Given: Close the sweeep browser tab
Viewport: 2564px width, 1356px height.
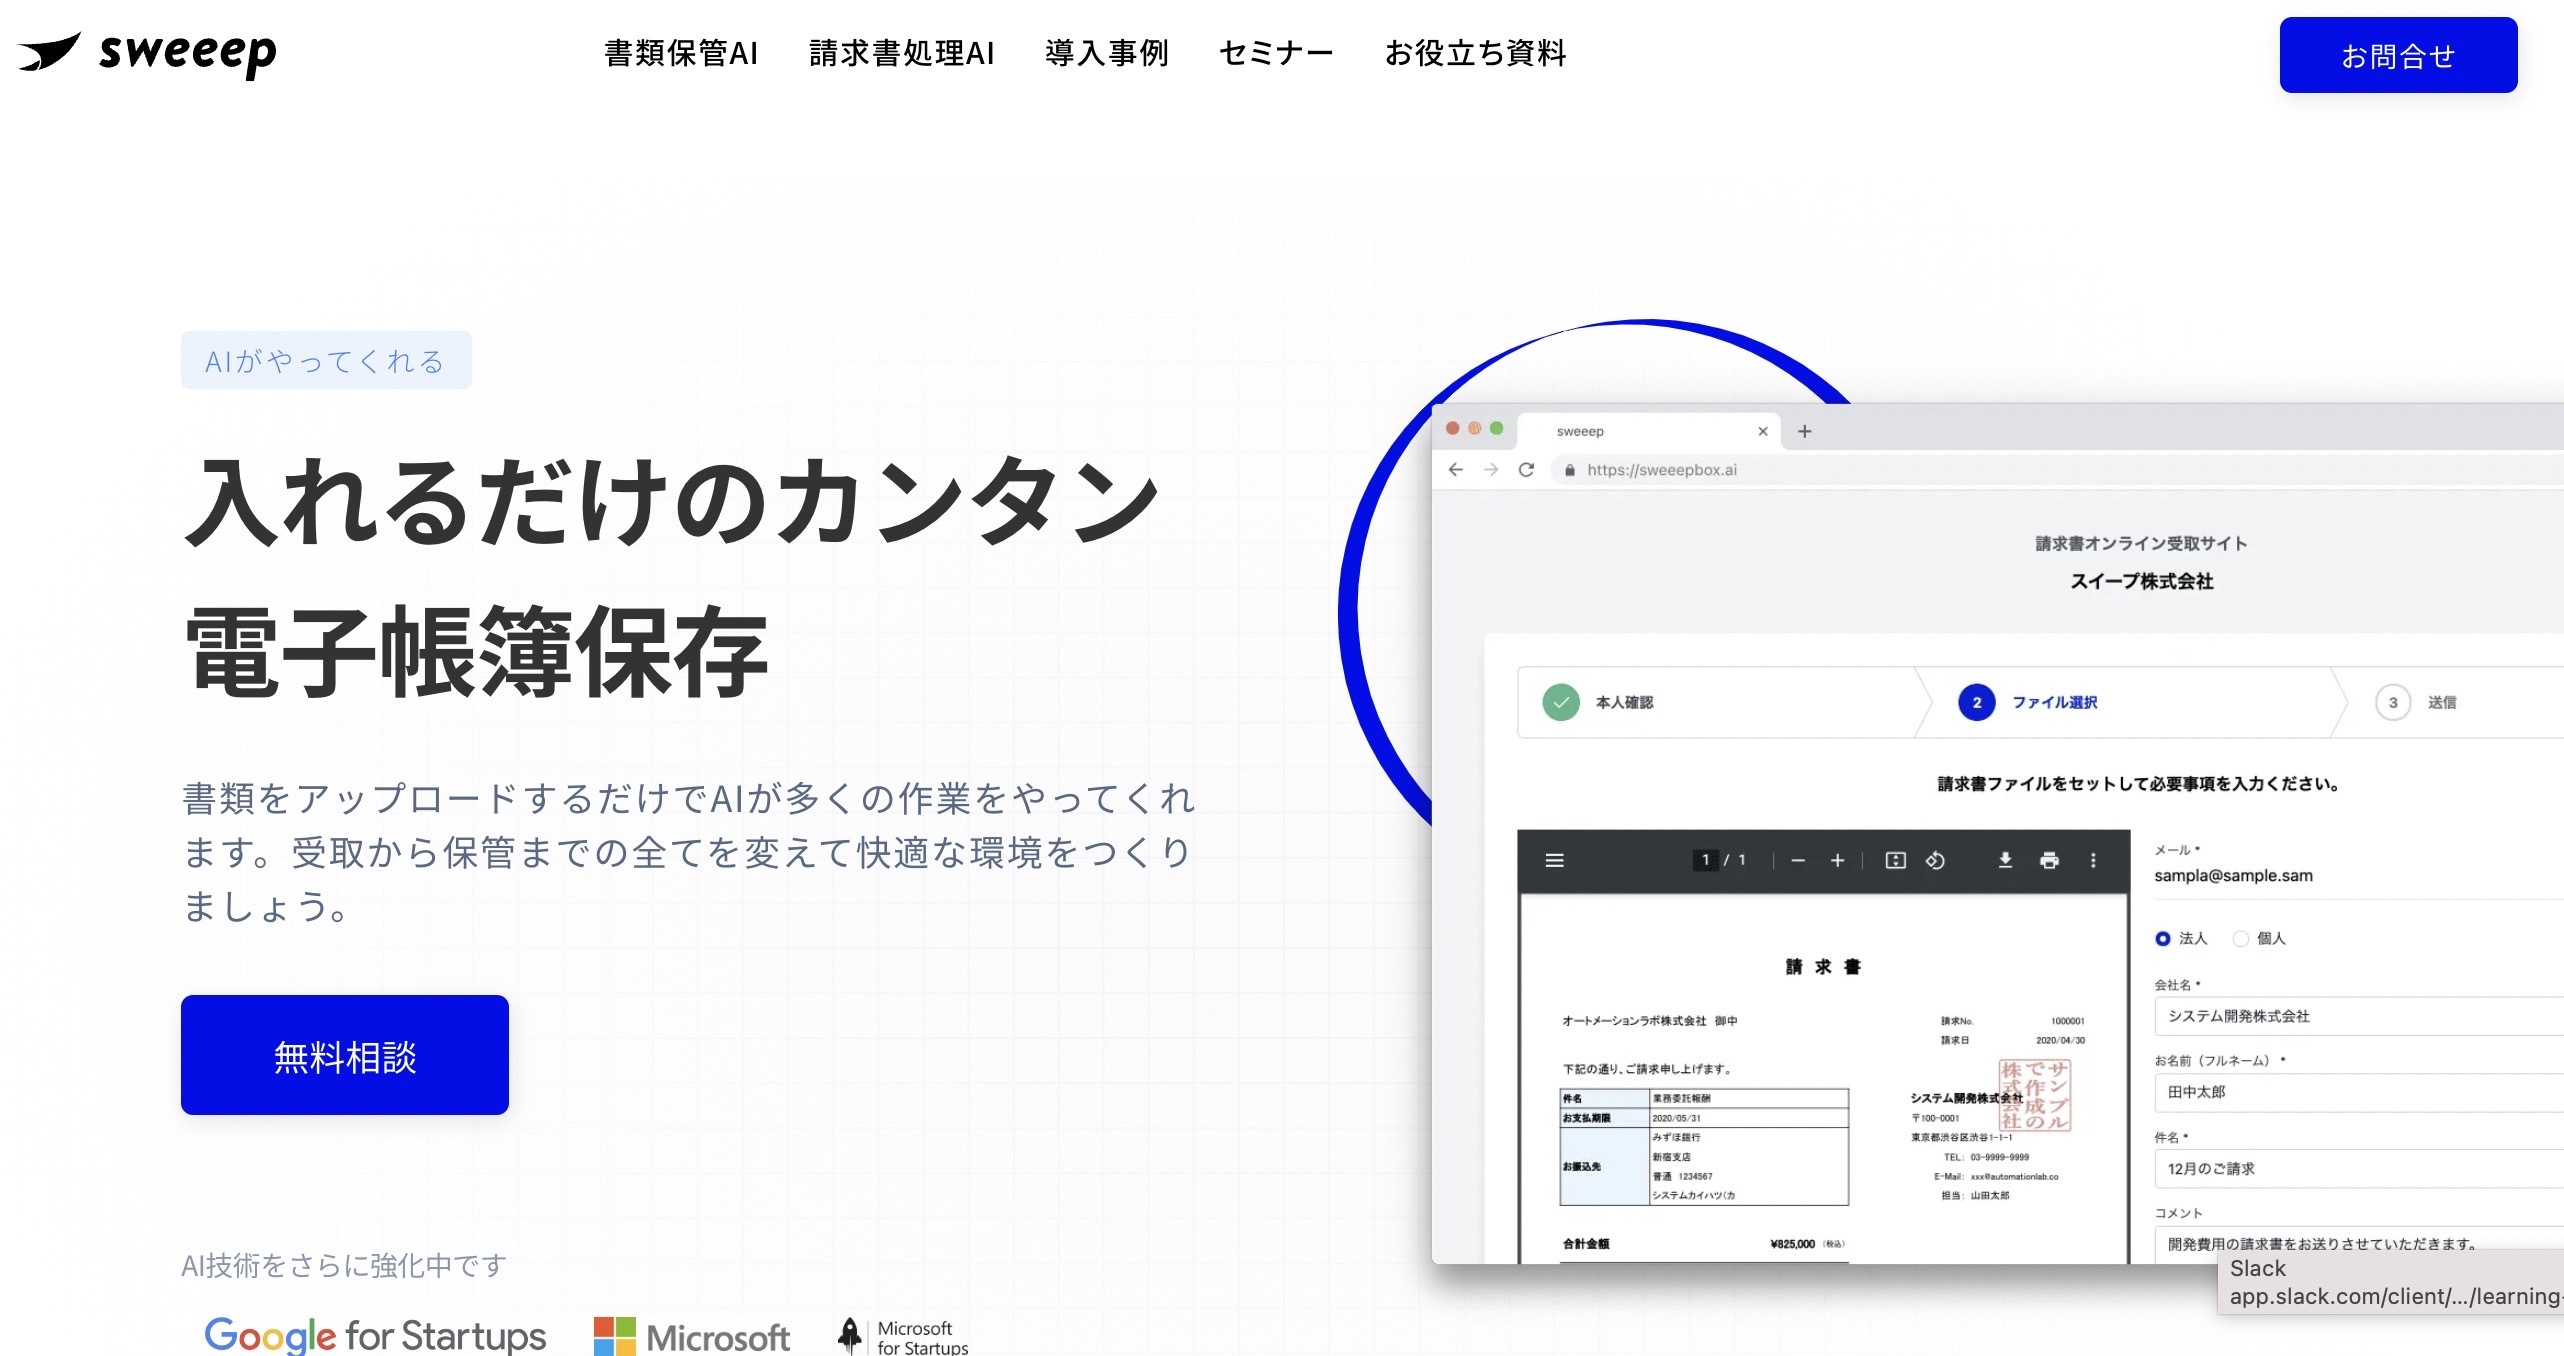Looking at the screenshot, I should point(1763,431).
